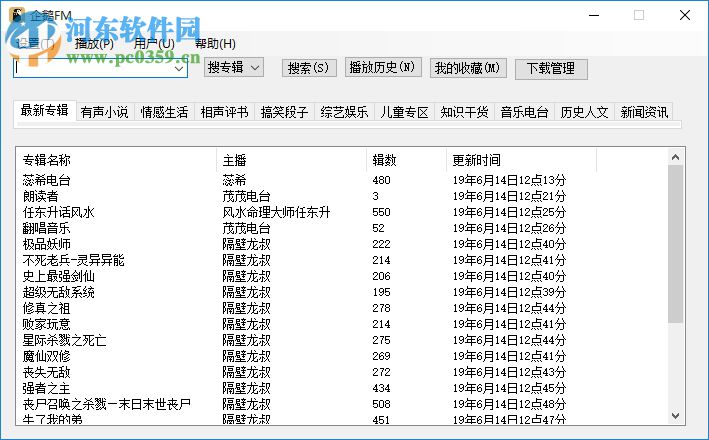Open 我的收藏(M) favorites
Image resolution: width=709 pixels, height=440 pixels.
468,68
